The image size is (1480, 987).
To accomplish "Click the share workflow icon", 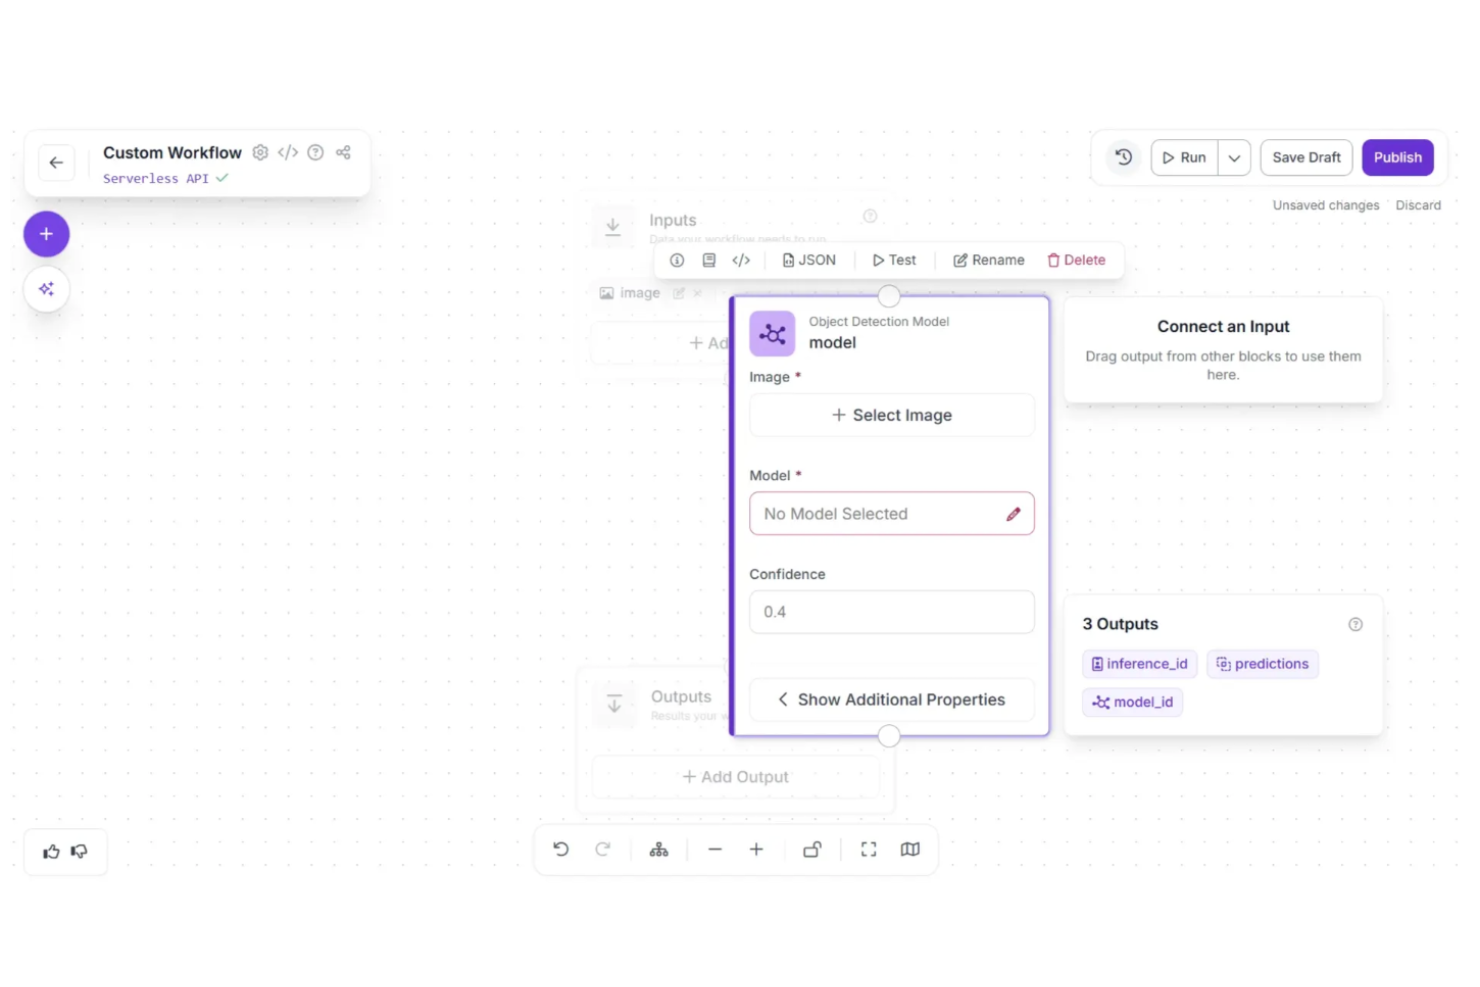I will pos(343,152).
